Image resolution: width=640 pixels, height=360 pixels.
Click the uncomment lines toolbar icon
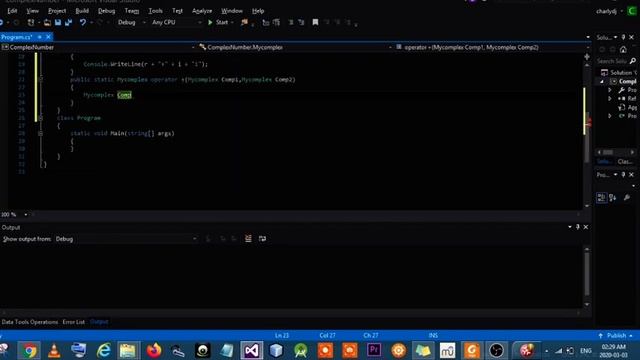301,22
